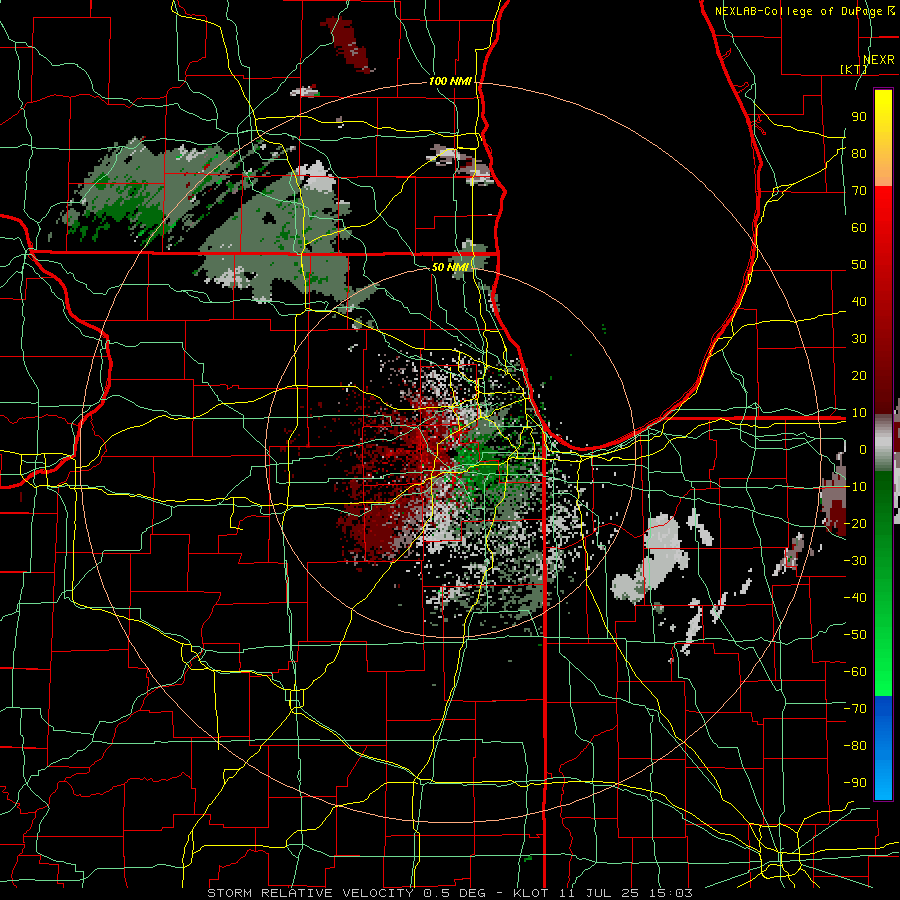The width and height of the screenshot is (900, 900).
Task: Click the -80 value on velocity scale
Action: tap(855, 746)
